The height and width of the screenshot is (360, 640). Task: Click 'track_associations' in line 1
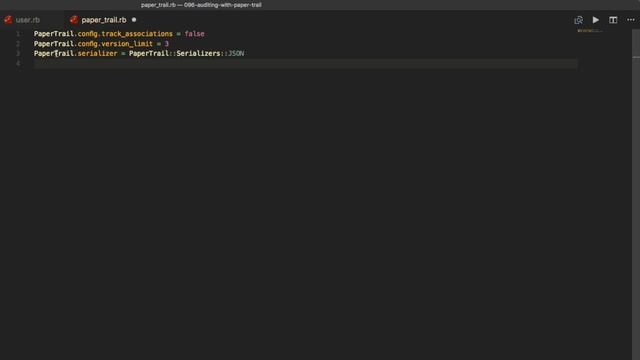(137, 34)
